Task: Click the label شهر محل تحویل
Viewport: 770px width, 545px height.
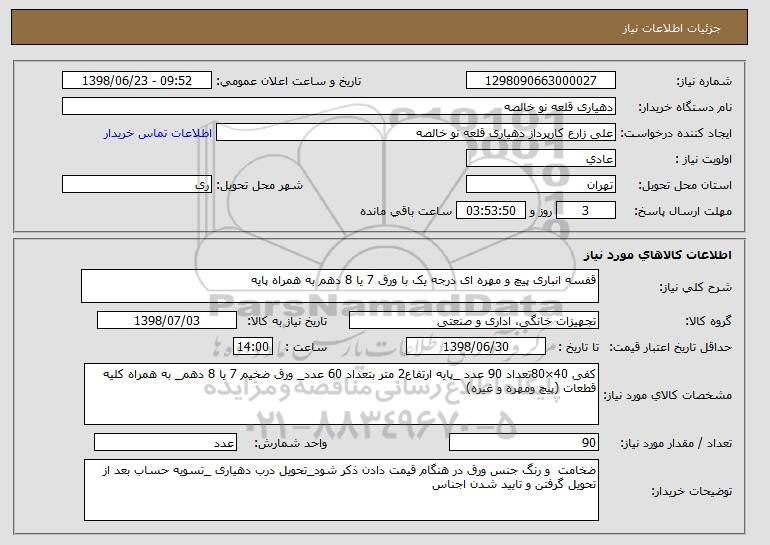Action: (260, 185)
